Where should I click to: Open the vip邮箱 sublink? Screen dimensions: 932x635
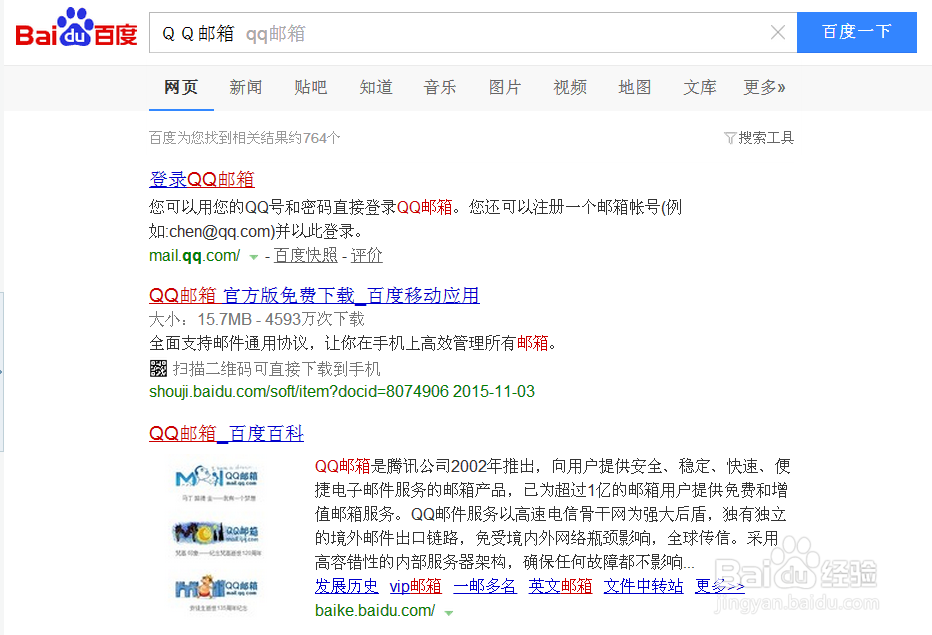click(415, 586)
